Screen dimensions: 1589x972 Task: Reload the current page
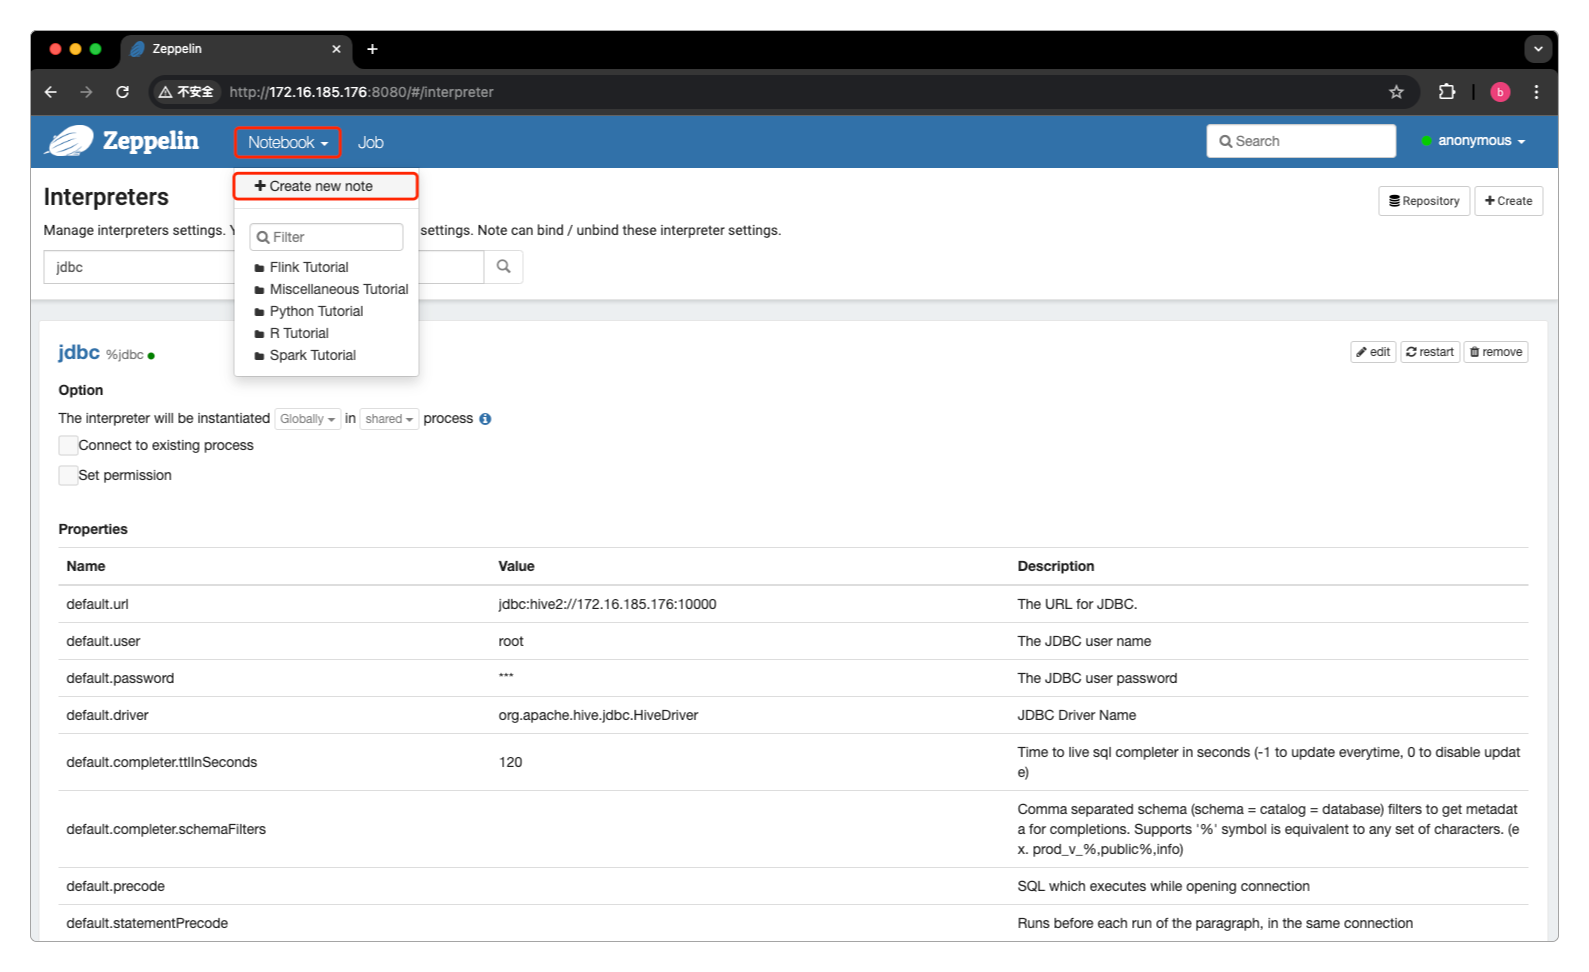tap(122, 92)
